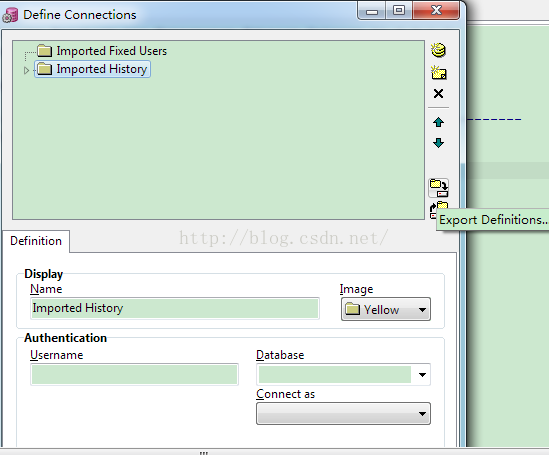Minimize the Define Connections window

[372, 11]
